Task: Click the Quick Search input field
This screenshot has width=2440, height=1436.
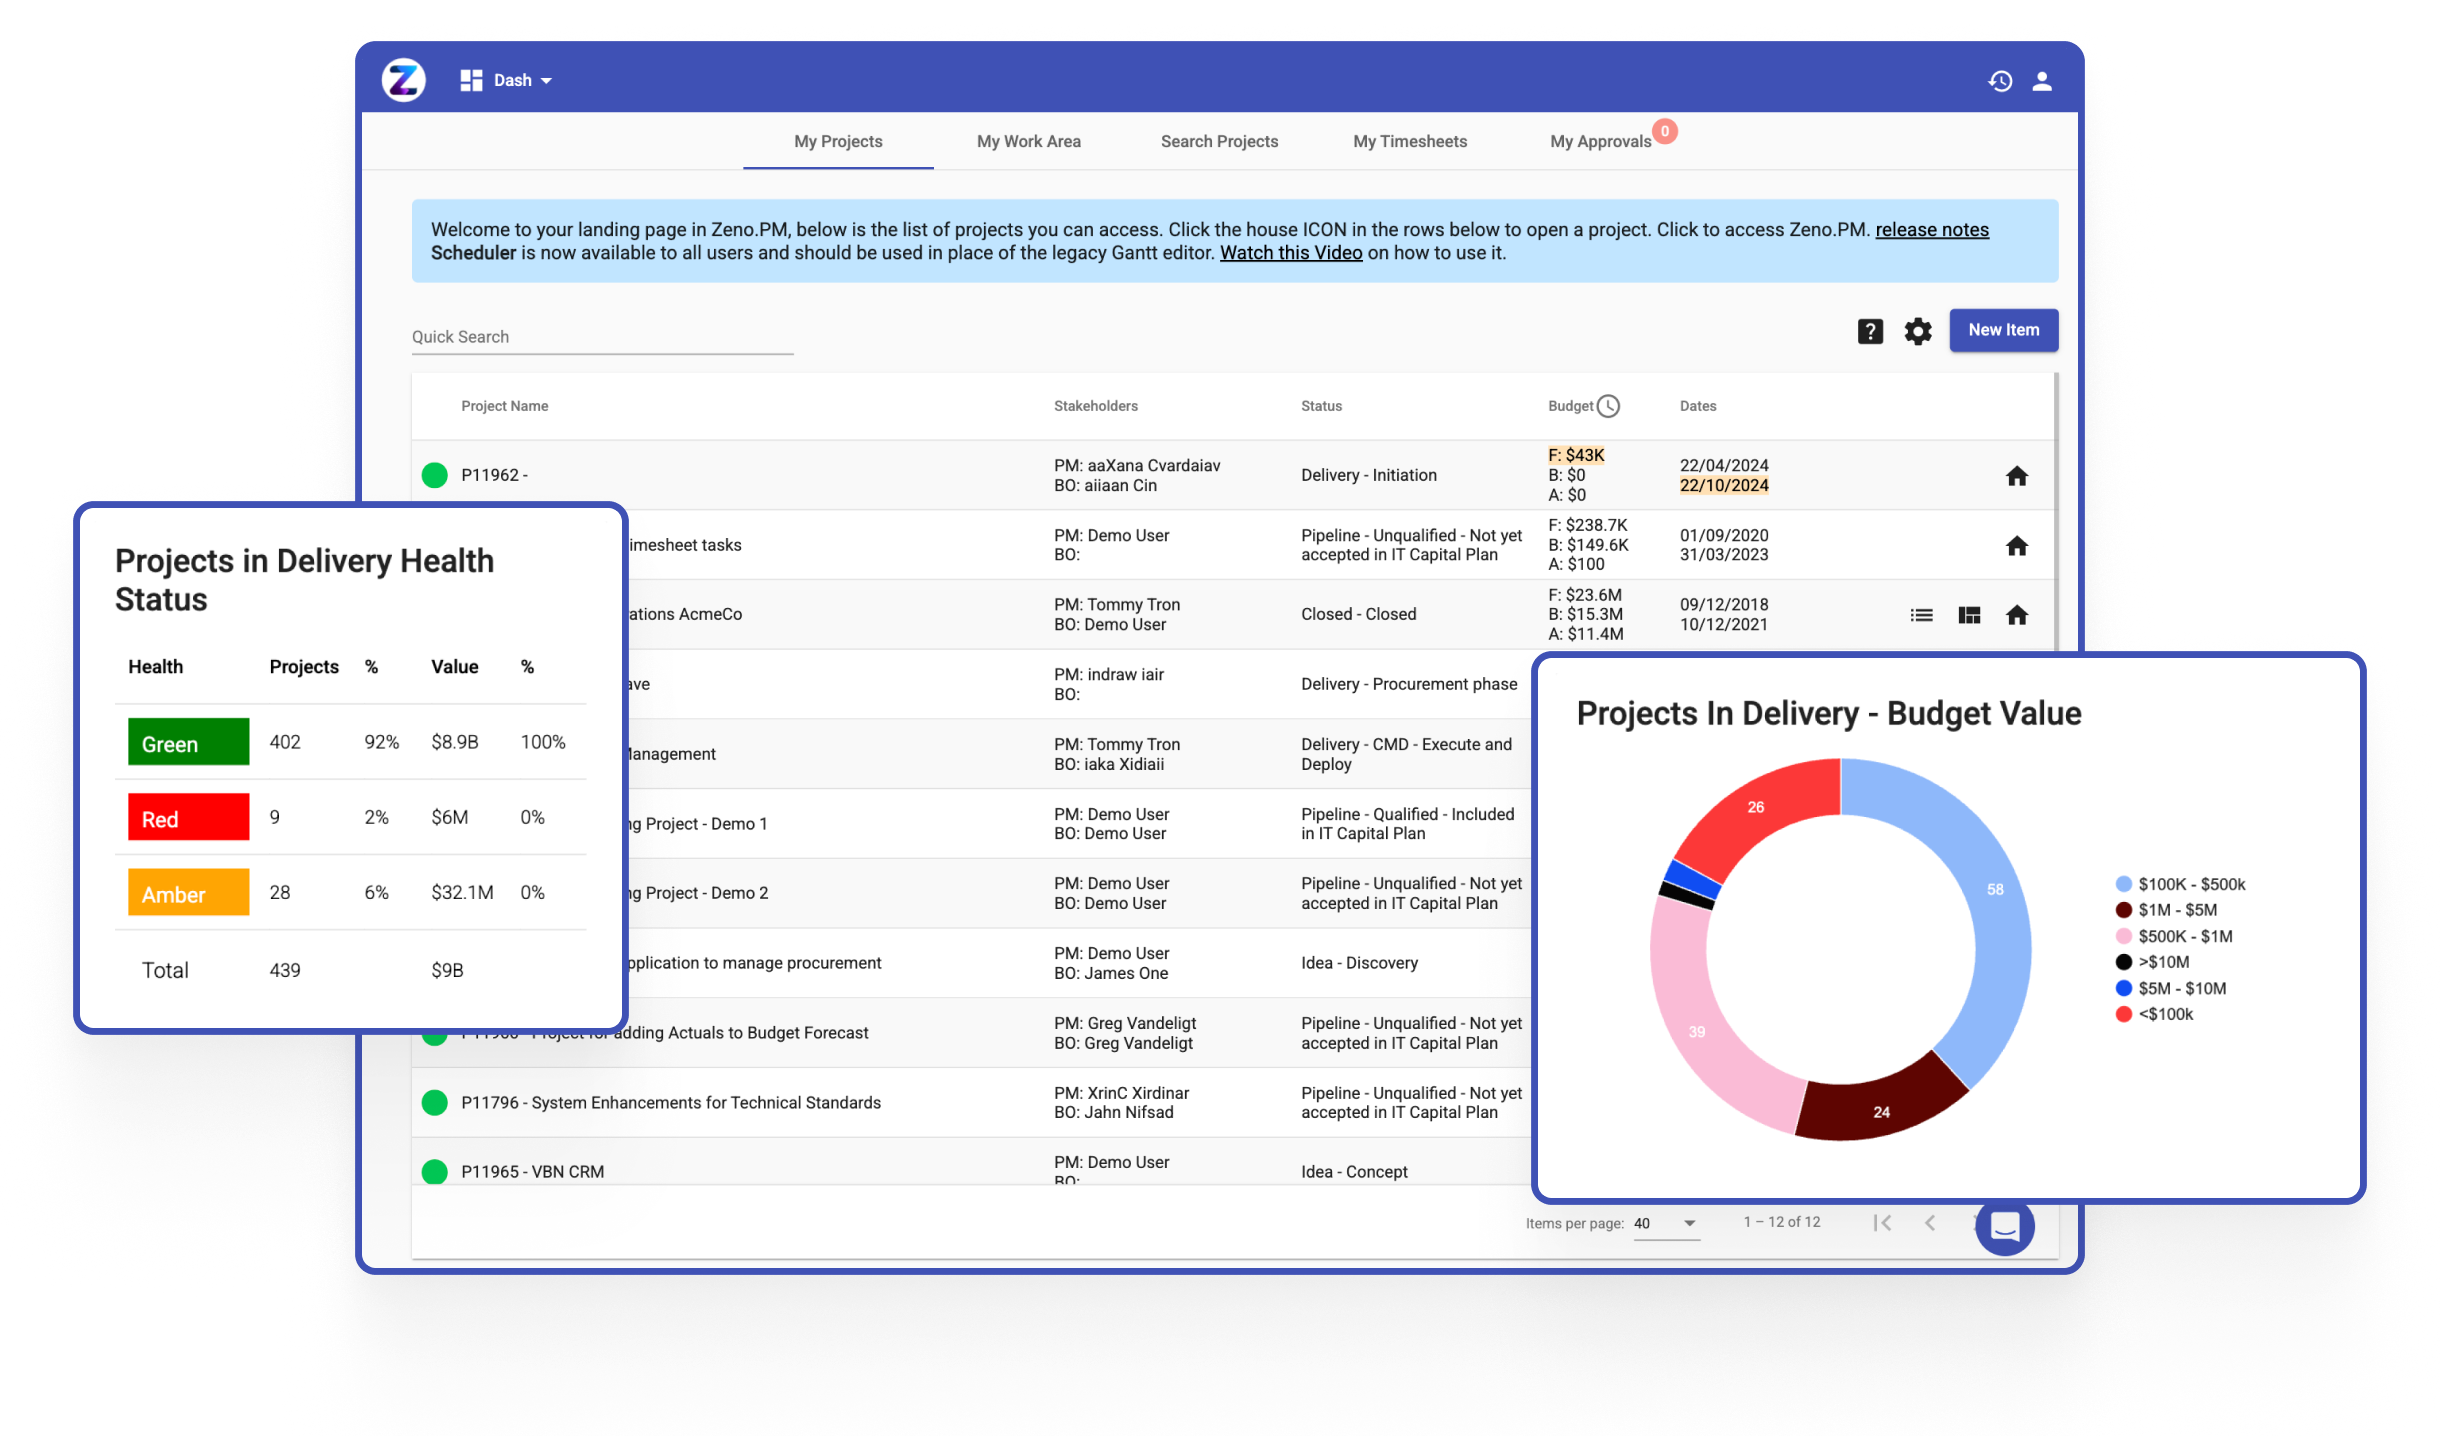Action: point(602,337)
